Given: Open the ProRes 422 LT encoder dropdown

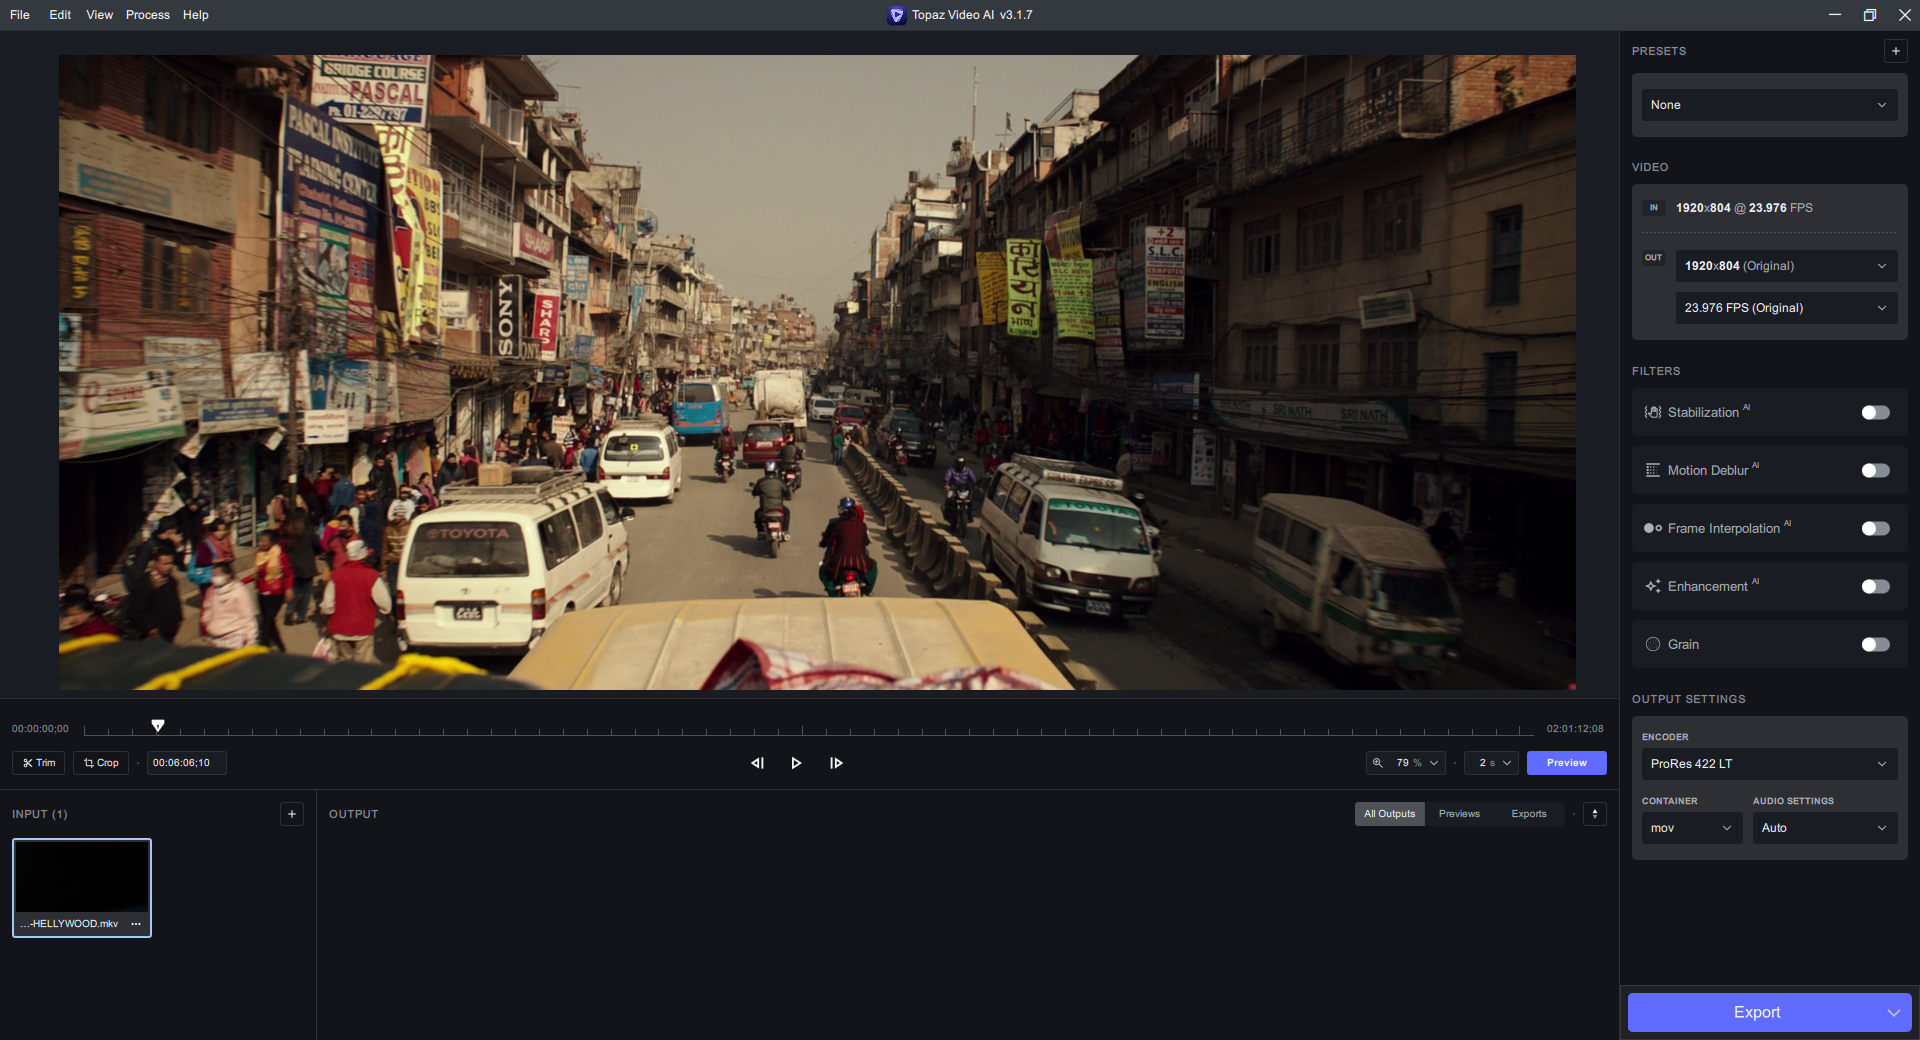Looking at the screenshot, I should coord(1769,764).
